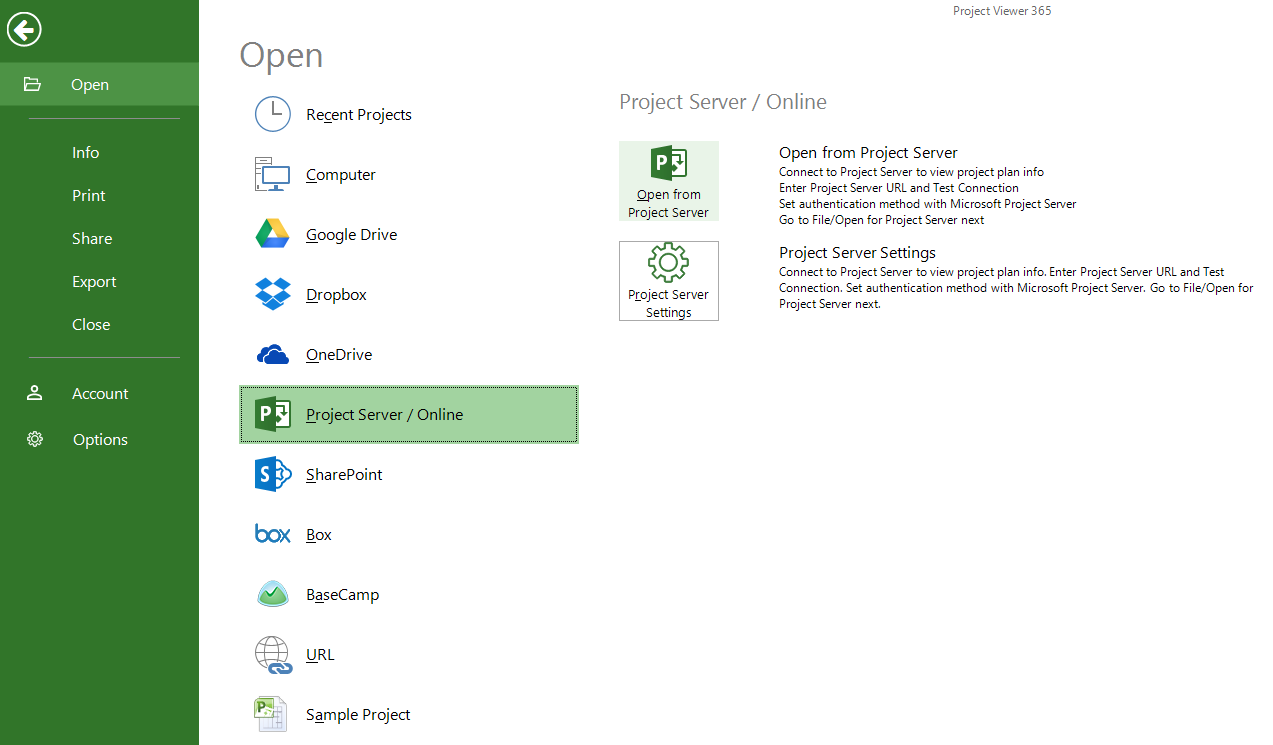Viewport: 1273px width, 745px height.
Task: Select the Box label
Action: tap(319, 534)
